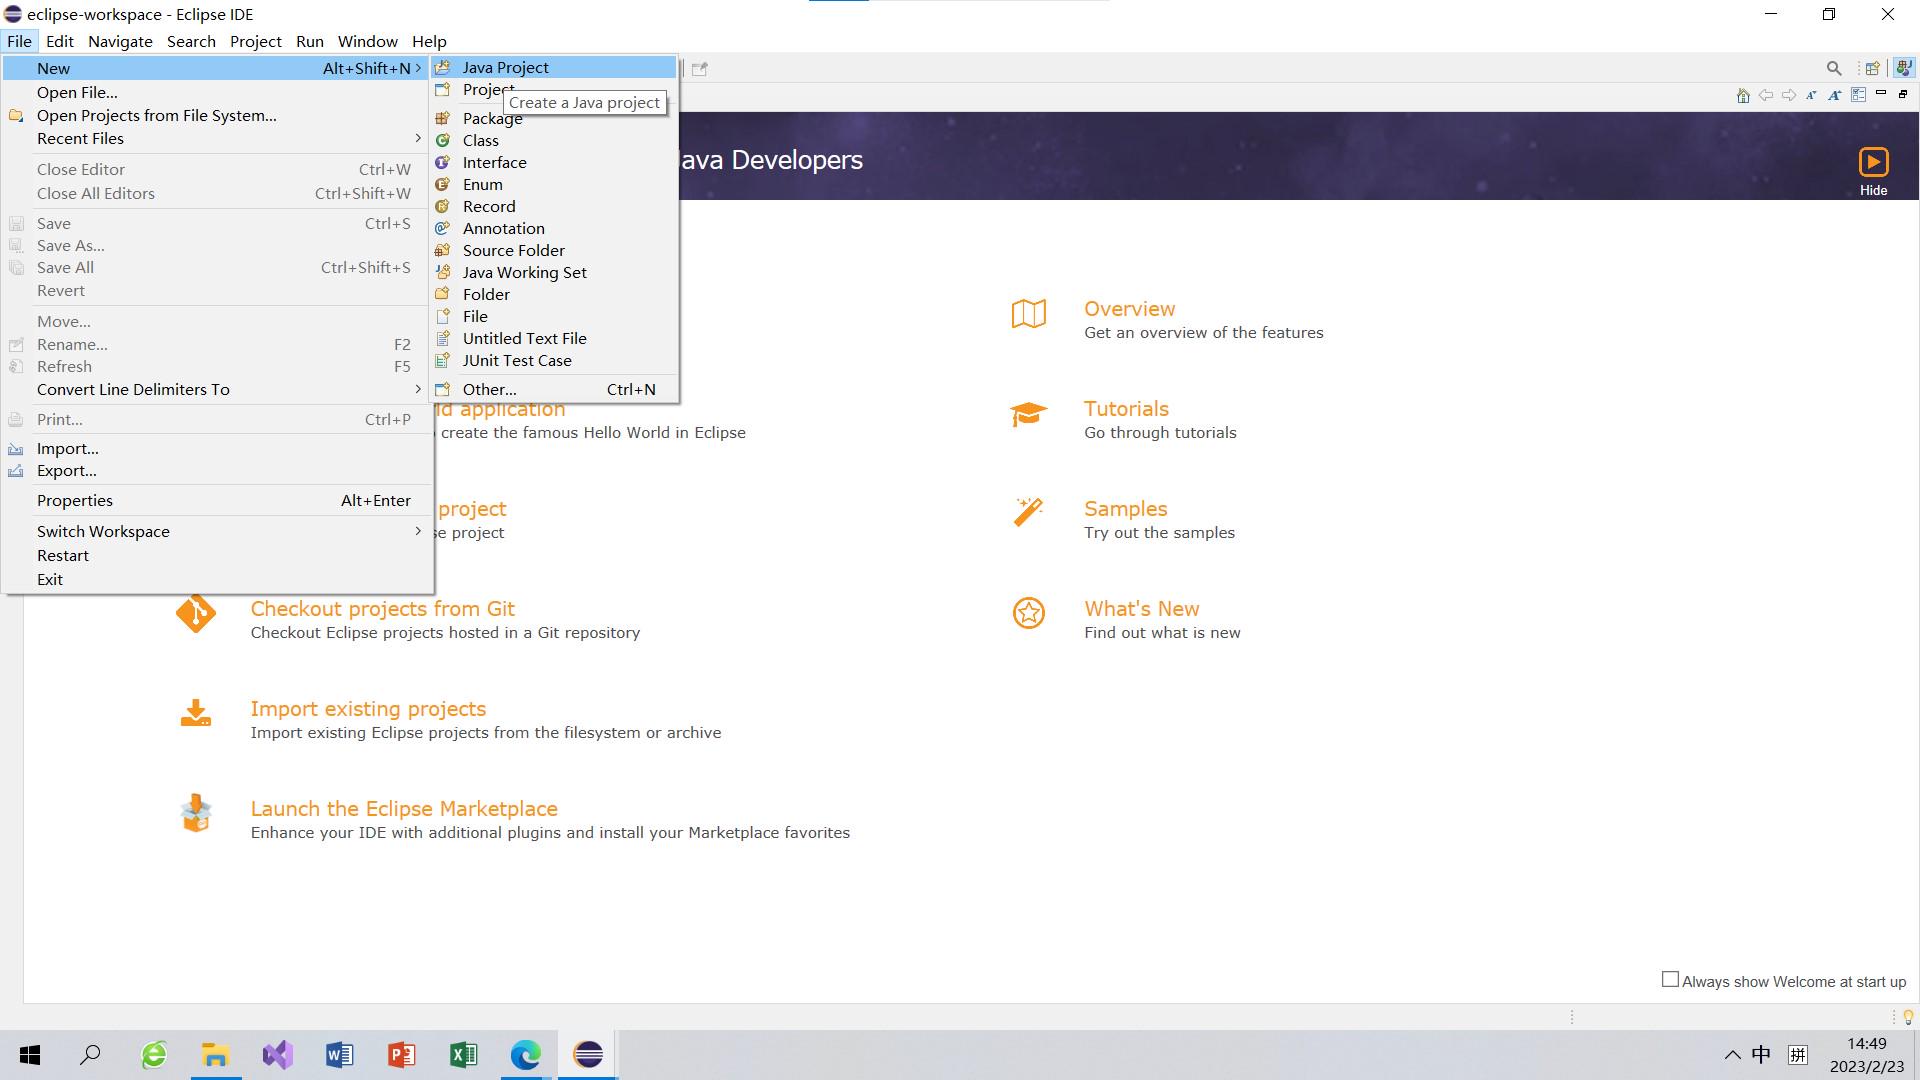
Task: Hide the welcome page via Hide button
Action: tap(1873, 172)
